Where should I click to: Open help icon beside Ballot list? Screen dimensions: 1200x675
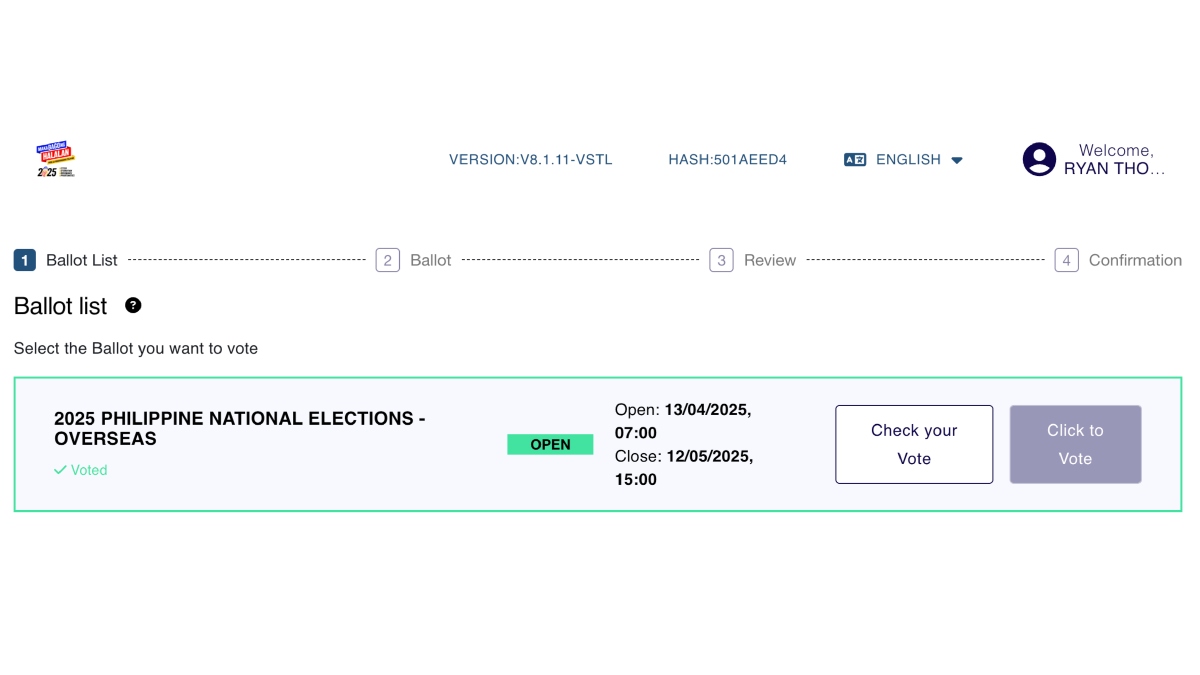(133, 306)
